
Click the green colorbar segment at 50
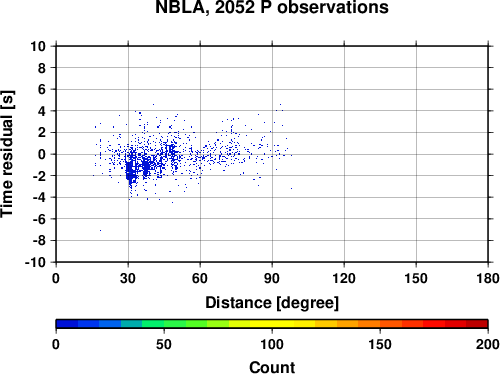(175, 324)
